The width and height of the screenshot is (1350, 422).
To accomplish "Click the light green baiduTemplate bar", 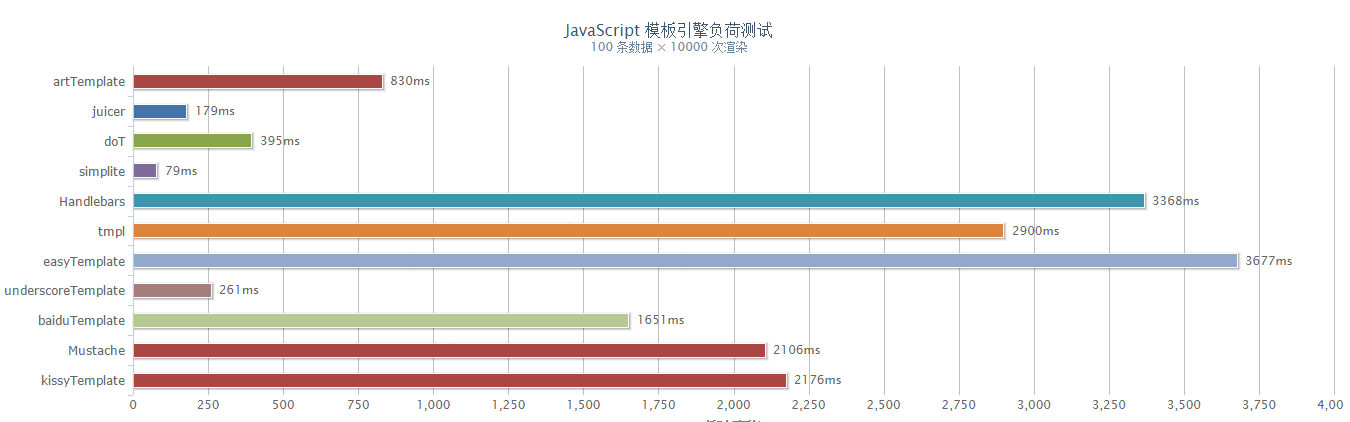I will 380,321.
